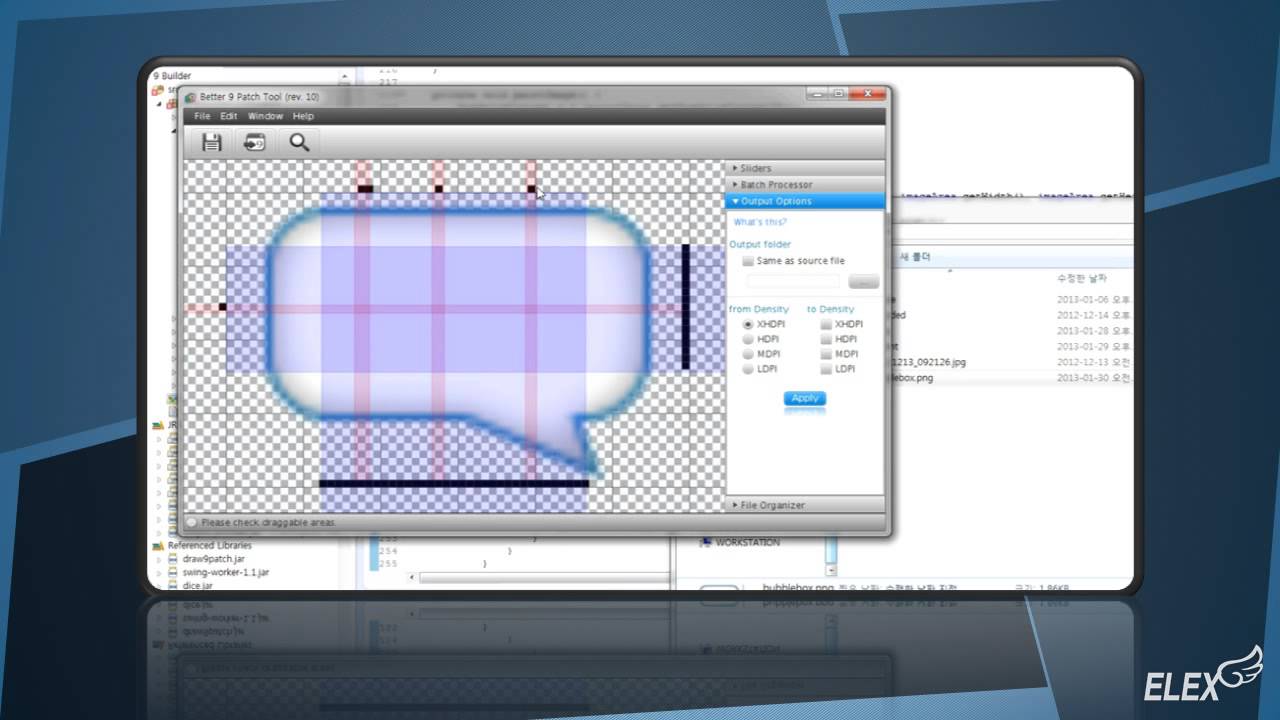This screenshot has width=1280, height=720.
Task: Select LDPI as from Density
Action: [x=748, y=369]
